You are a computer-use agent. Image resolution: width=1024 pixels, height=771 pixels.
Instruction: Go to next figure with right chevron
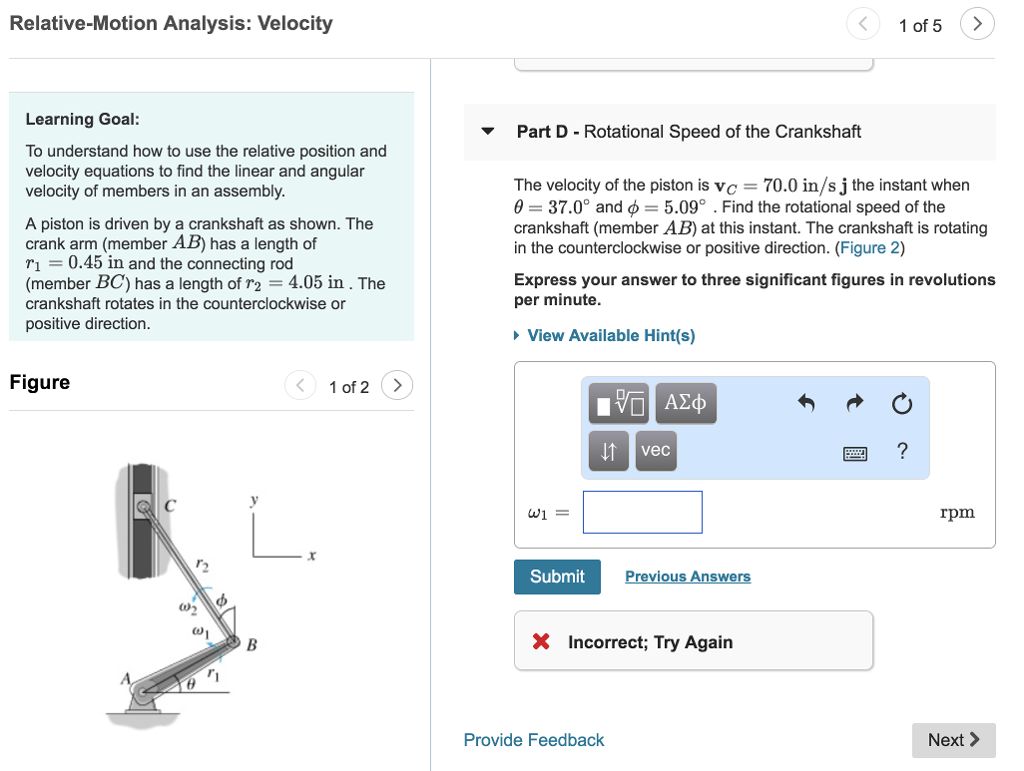[x=397, y=385]
